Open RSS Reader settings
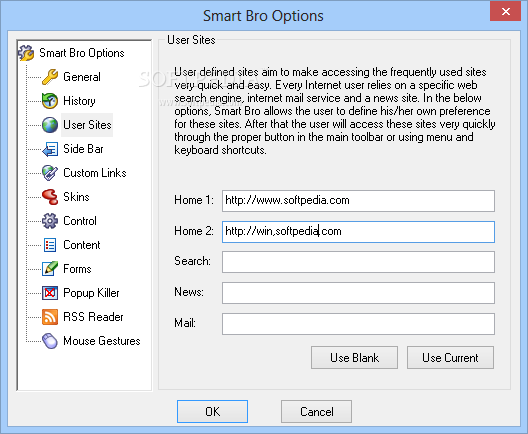The height and width of the screenshot is (434, 528). coord(93,317)
